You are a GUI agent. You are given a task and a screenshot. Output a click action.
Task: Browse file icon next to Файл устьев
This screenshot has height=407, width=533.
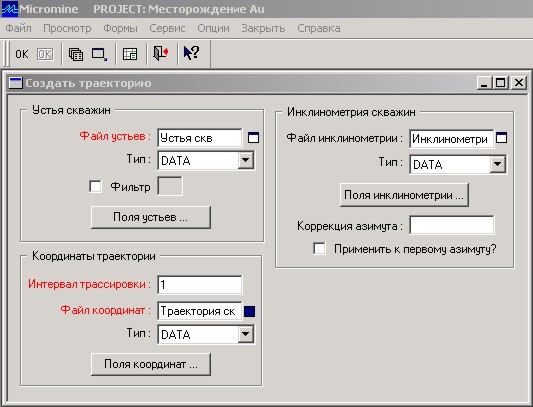pyautogui.click(x=253, y=138)
